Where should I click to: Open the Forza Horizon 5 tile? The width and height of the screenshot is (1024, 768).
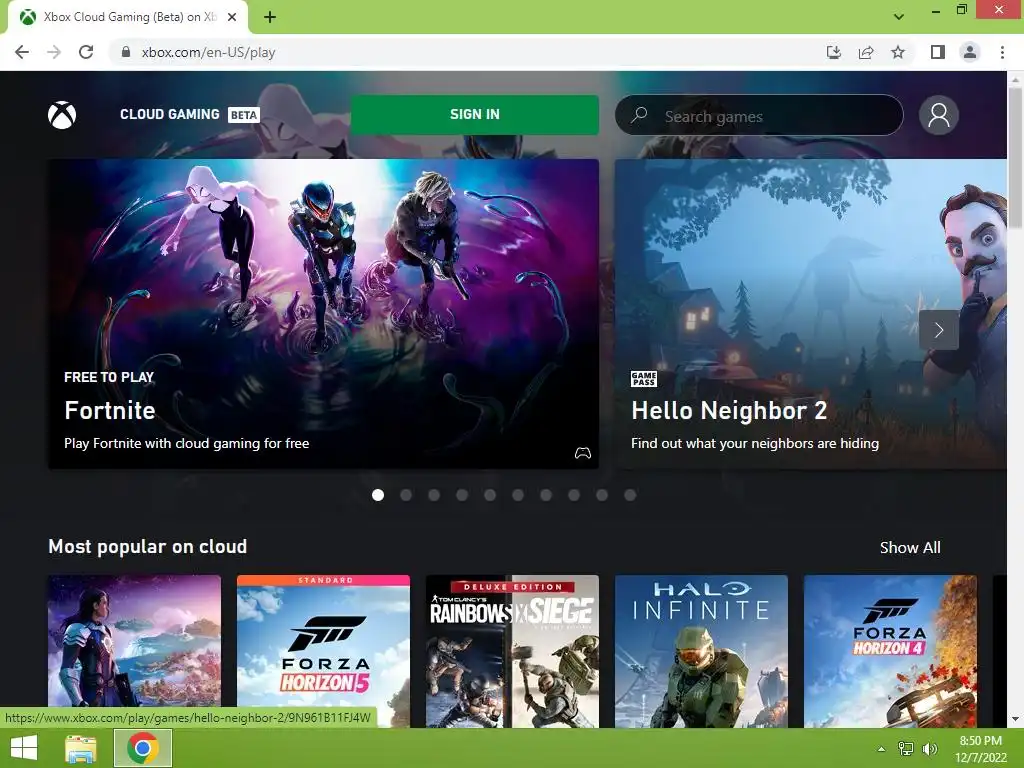323,651
